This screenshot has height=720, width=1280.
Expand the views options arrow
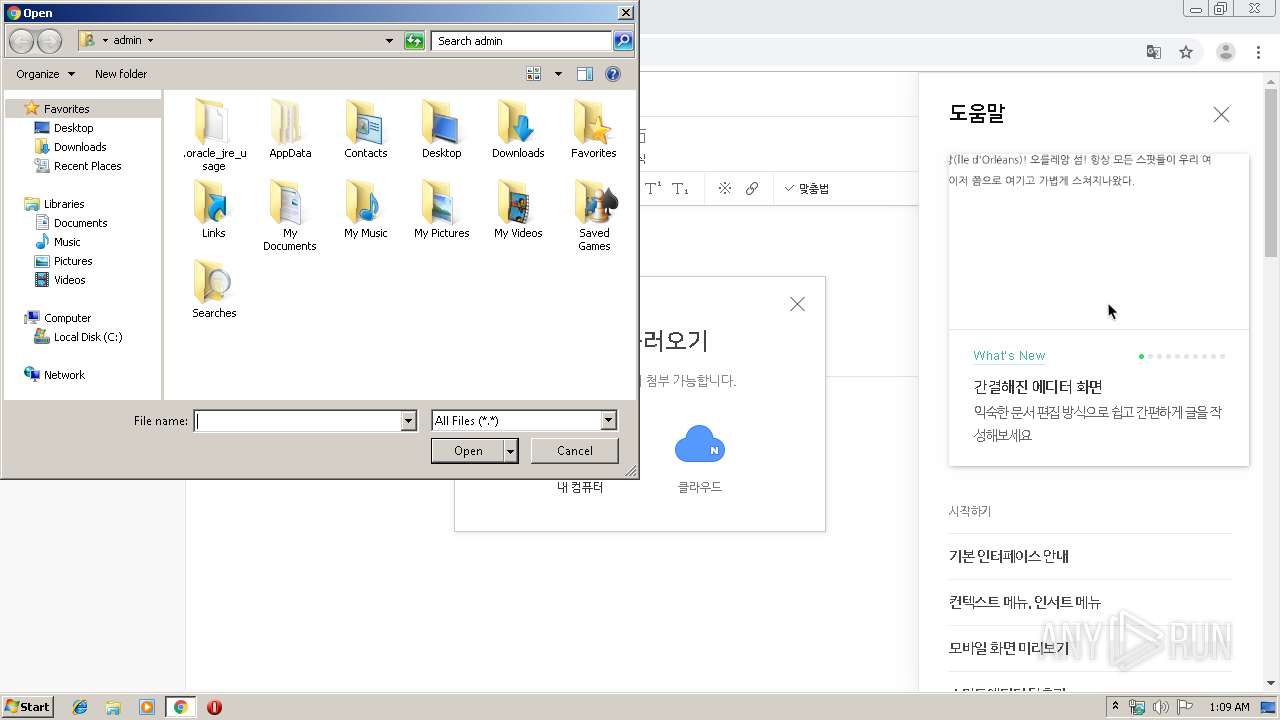coord(558,74)
